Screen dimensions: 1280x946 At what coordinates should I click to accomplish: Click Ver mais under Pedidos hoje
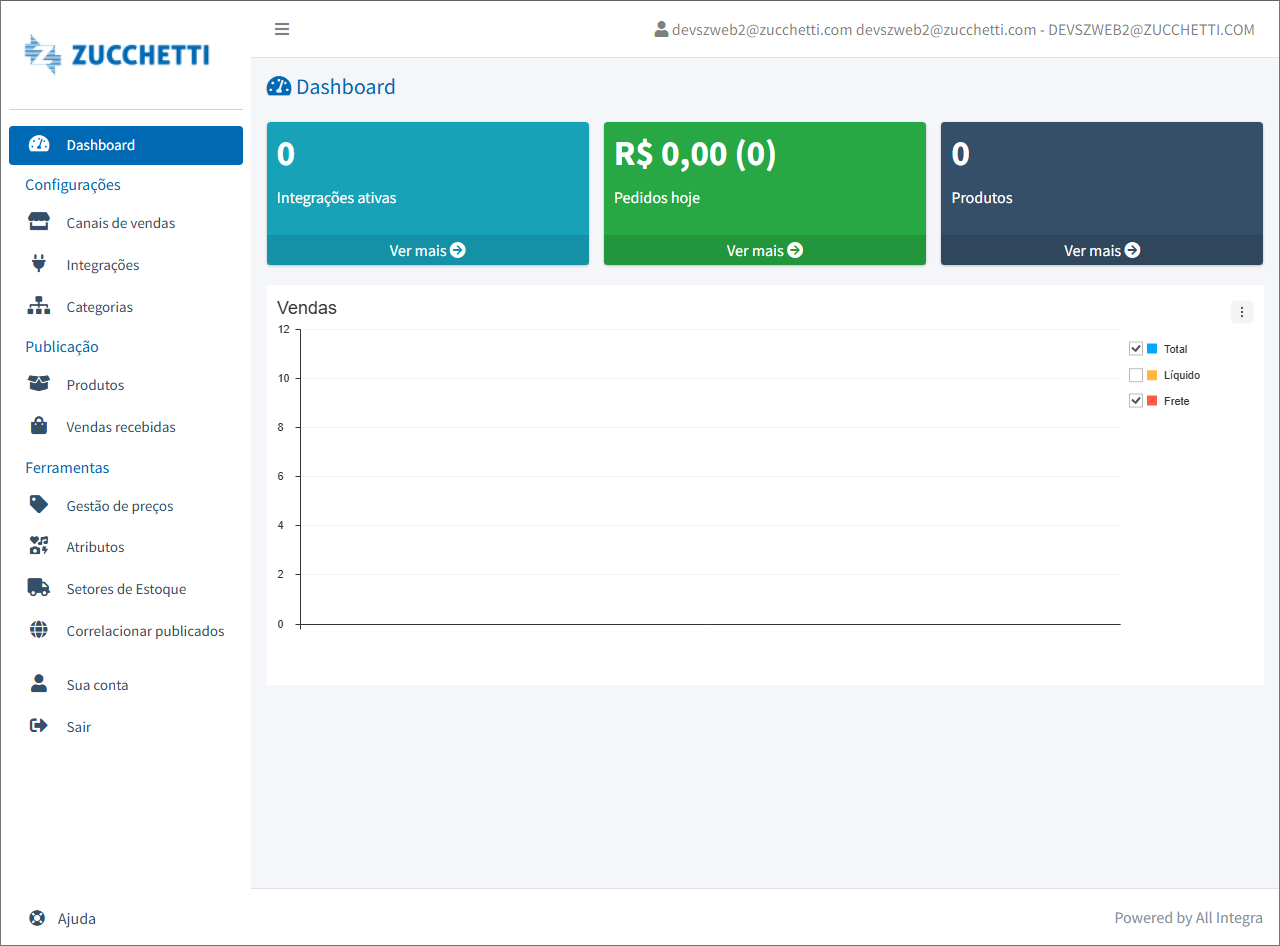[764, 250]
